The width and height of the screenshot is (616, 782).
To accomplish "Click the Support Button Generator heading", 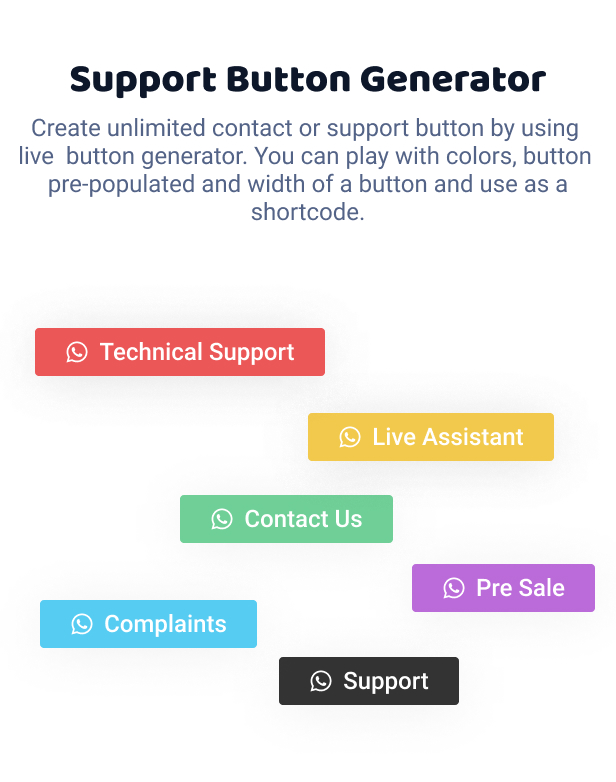I will 308,80.
